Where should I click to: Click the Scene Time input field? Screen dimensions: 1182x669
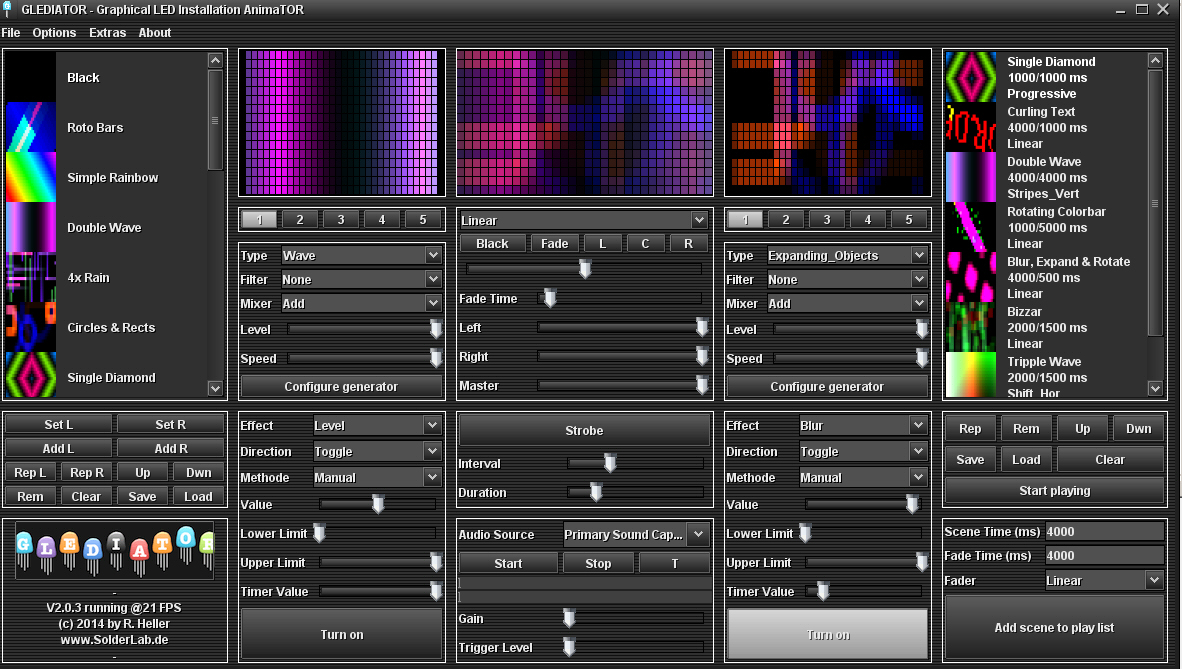[1104, 531]
